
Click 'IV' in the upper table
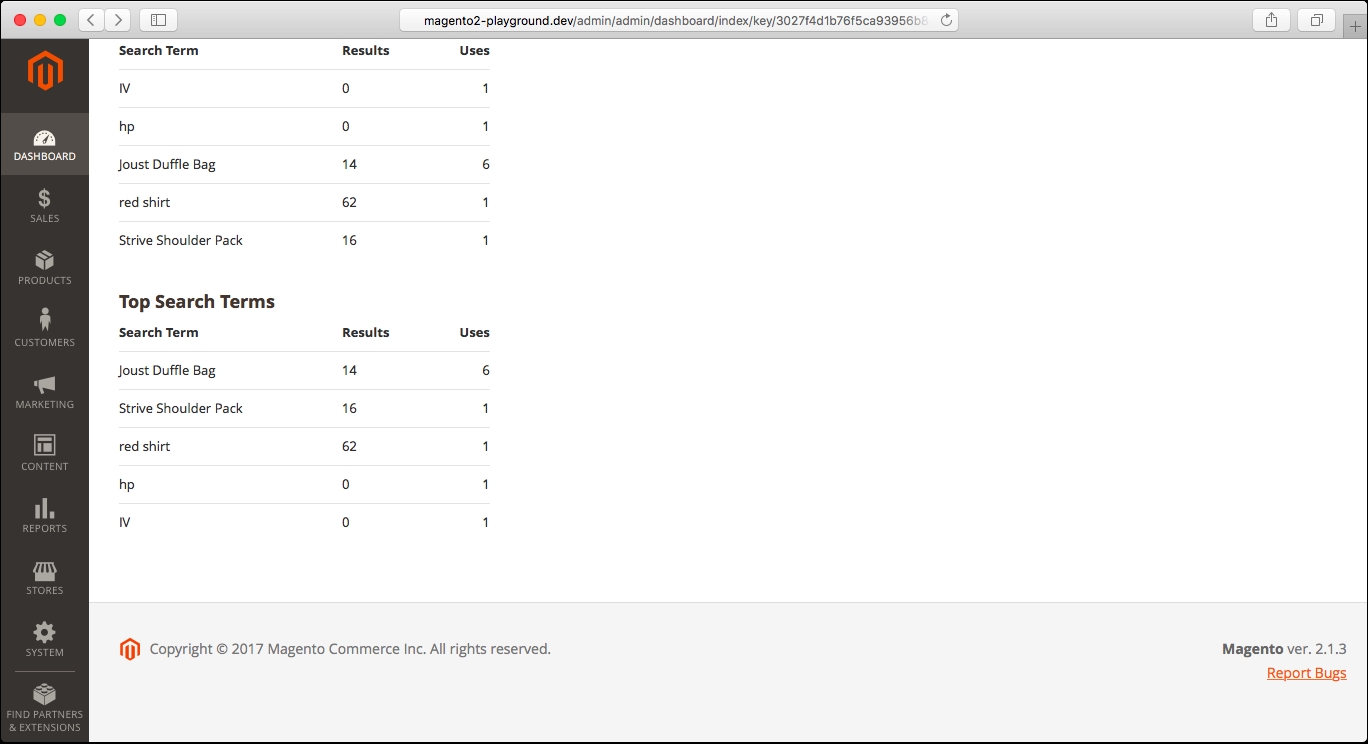coord(125,88)
